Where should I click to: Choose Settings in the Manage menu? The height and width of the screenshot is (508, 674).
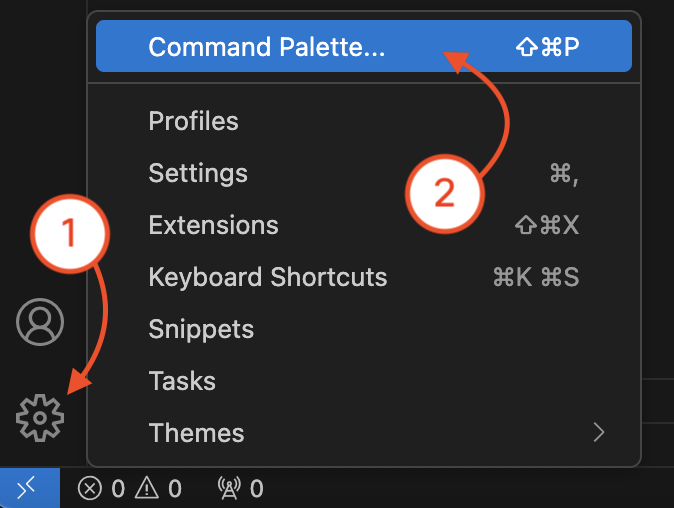point(198,173)
